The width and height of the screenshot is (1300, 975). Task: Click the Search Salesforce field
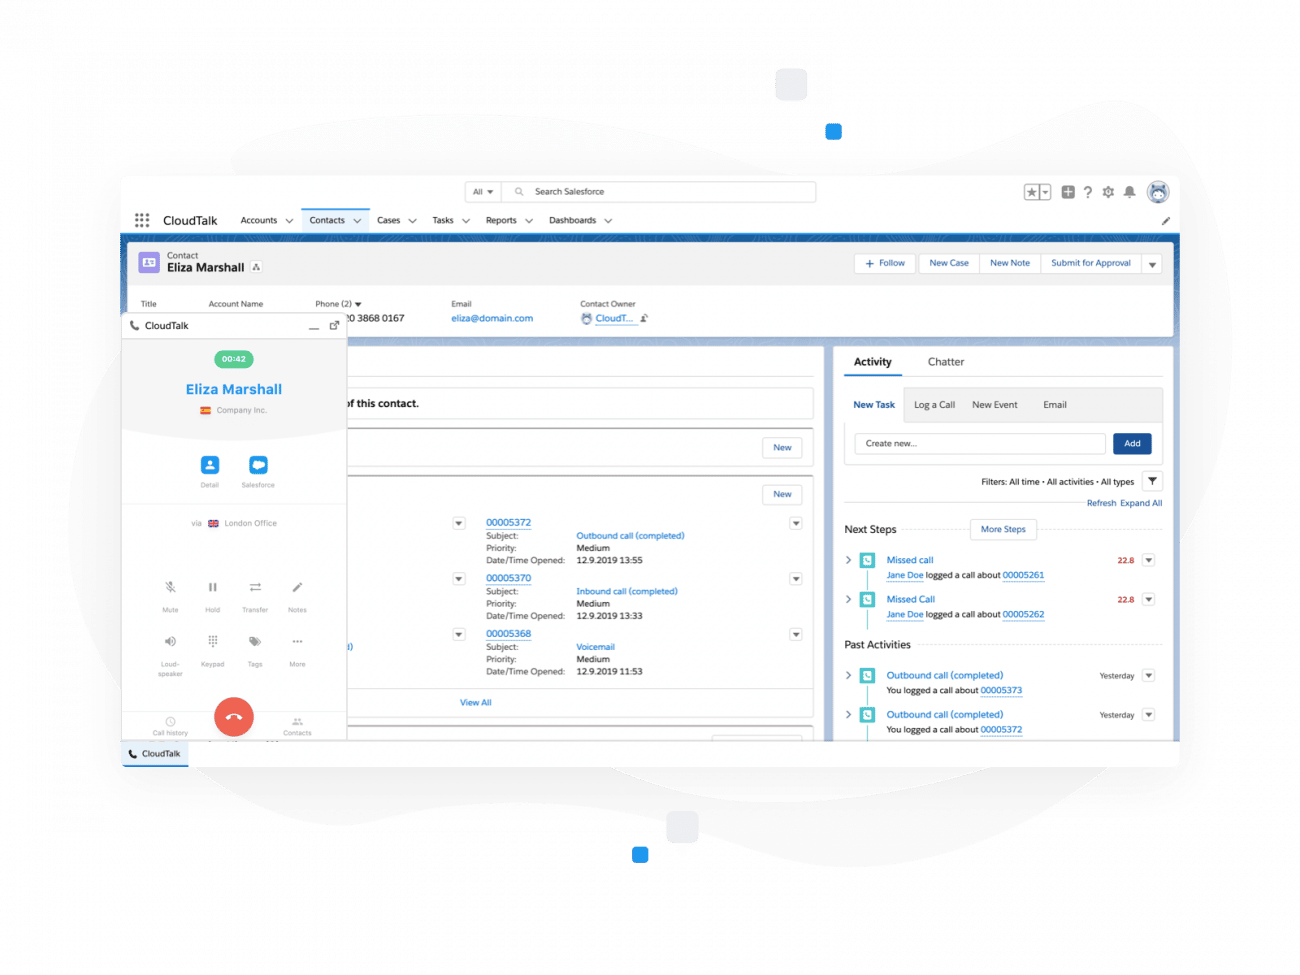(658, 192)
